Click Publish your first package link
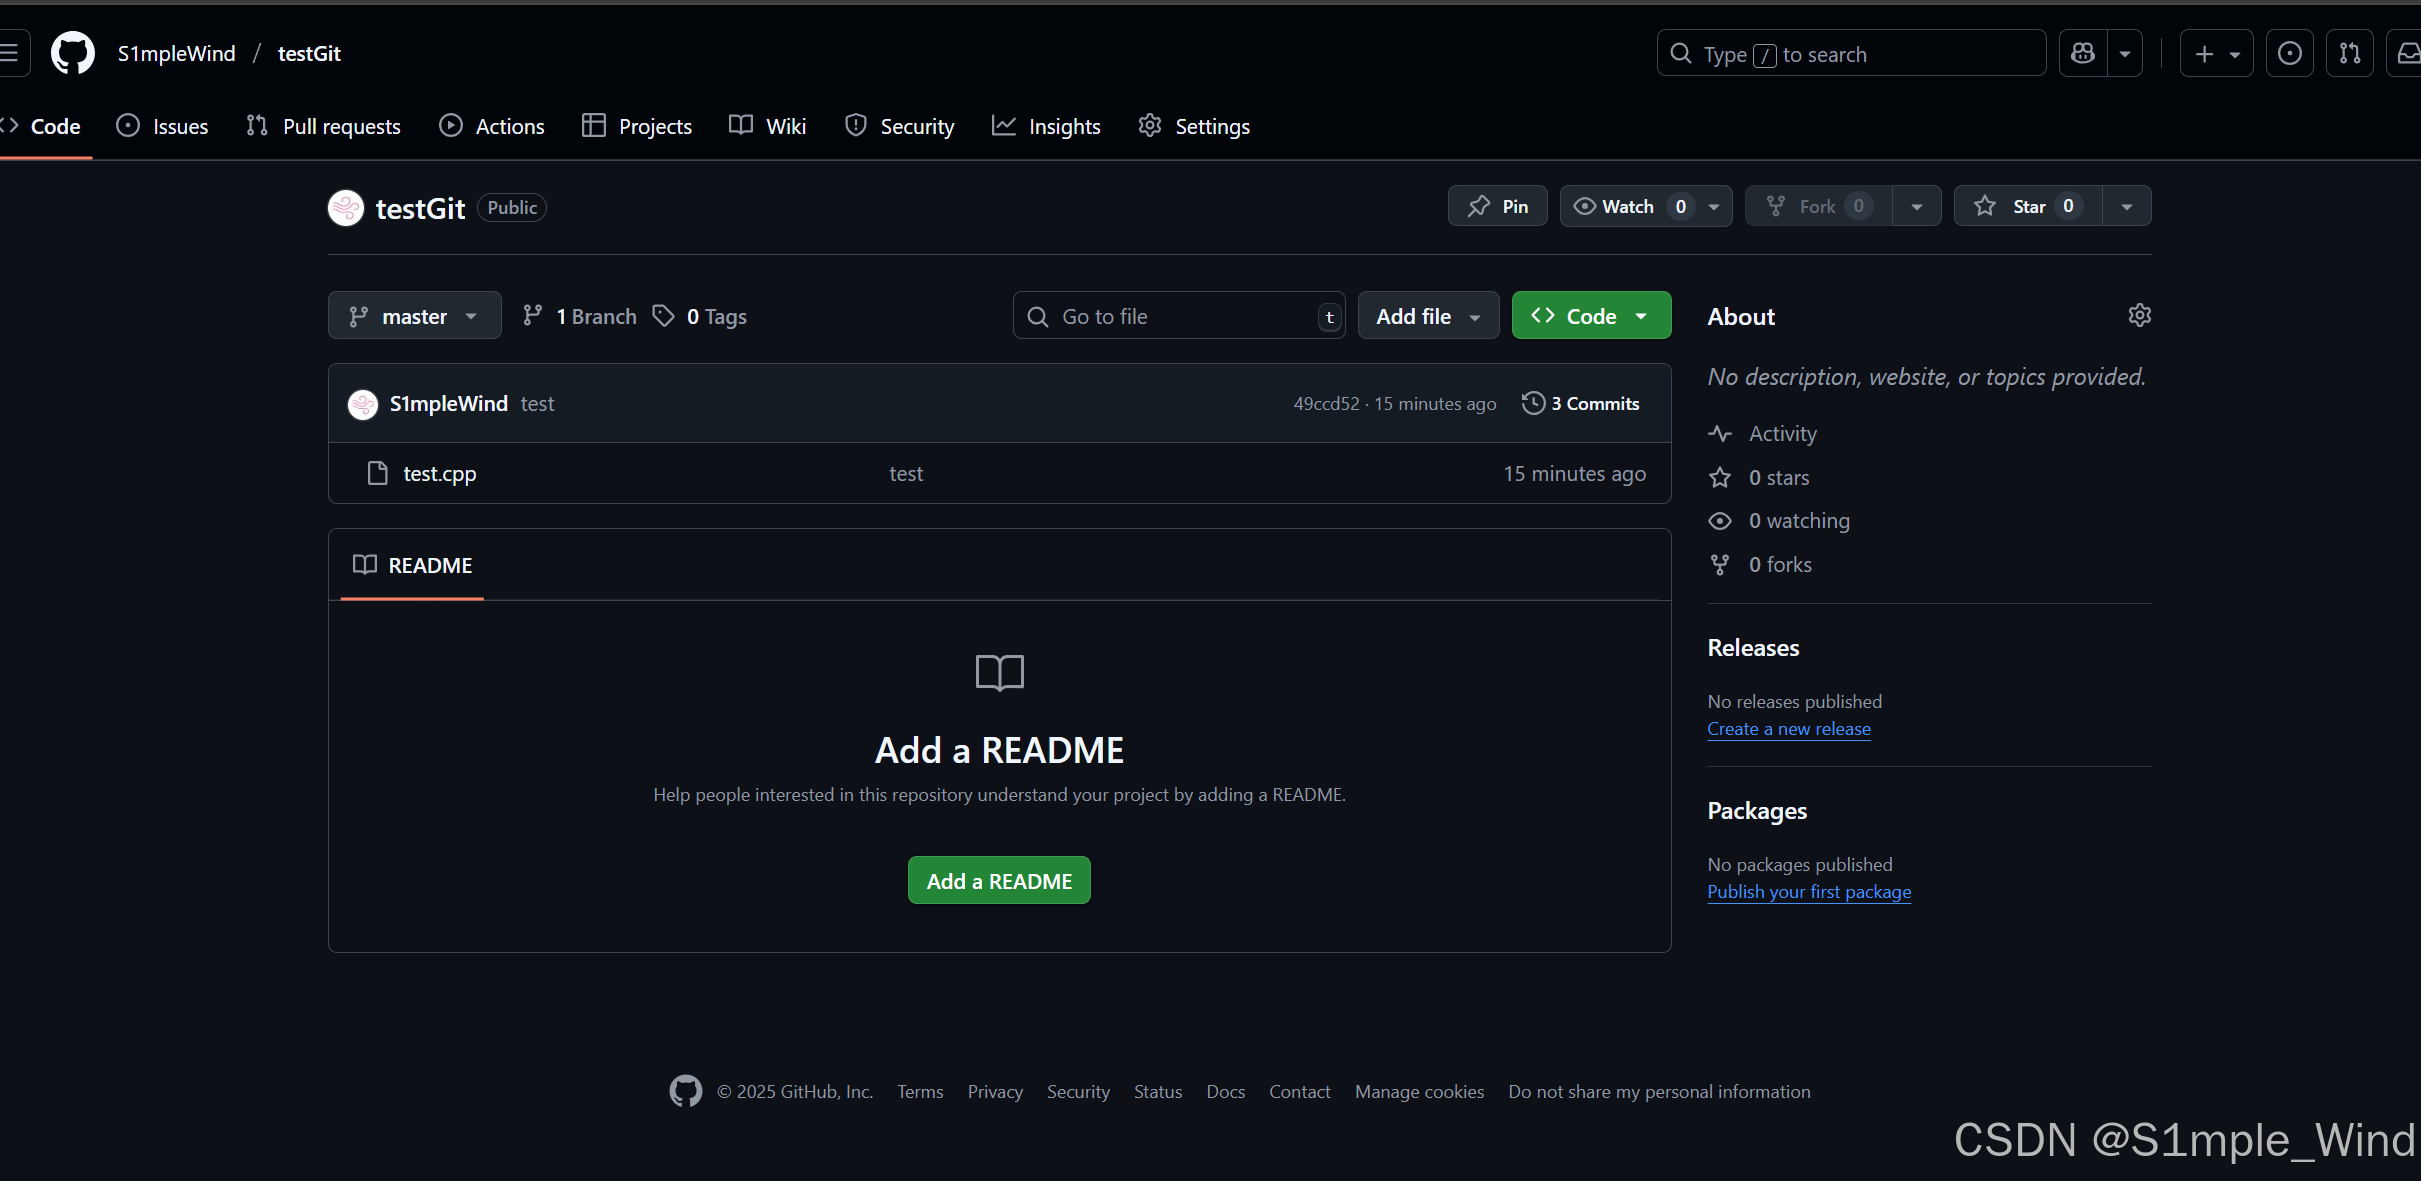The image size is (2421, 1181). coord(1809,892)
